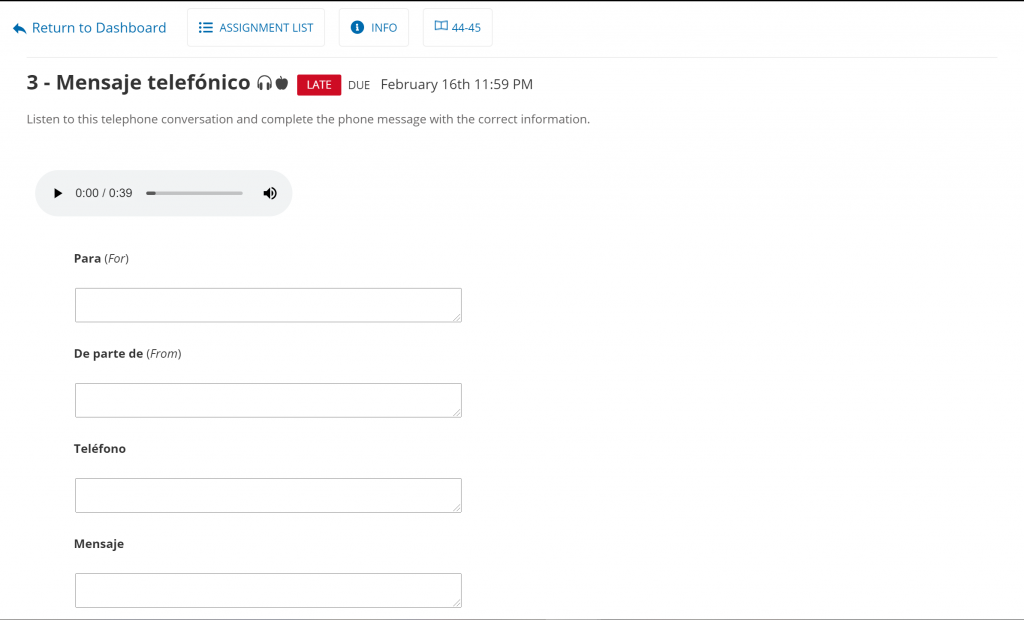This screenshot has width=1024, height=620.
Task: Click the blue info circle icon
Action: point(357,28)
